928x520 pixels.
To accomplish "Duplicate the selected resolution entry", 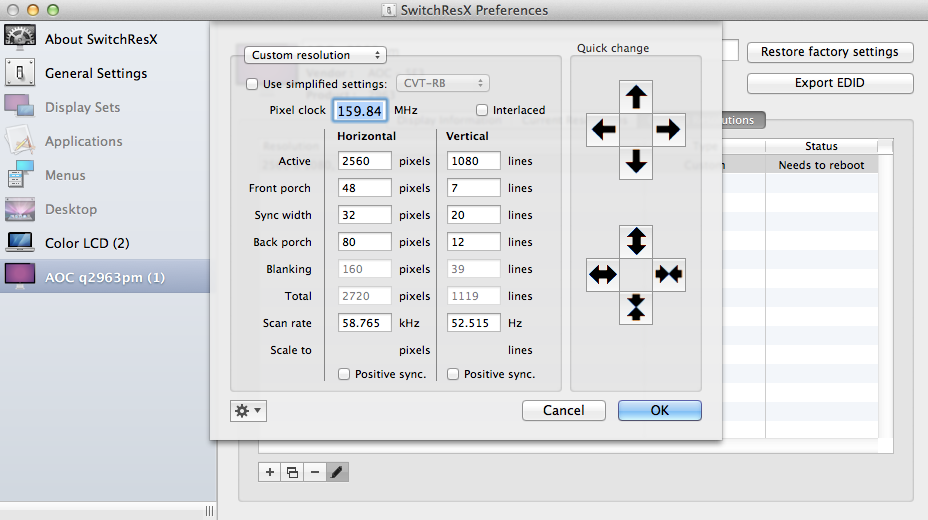I will coord(292,472).
